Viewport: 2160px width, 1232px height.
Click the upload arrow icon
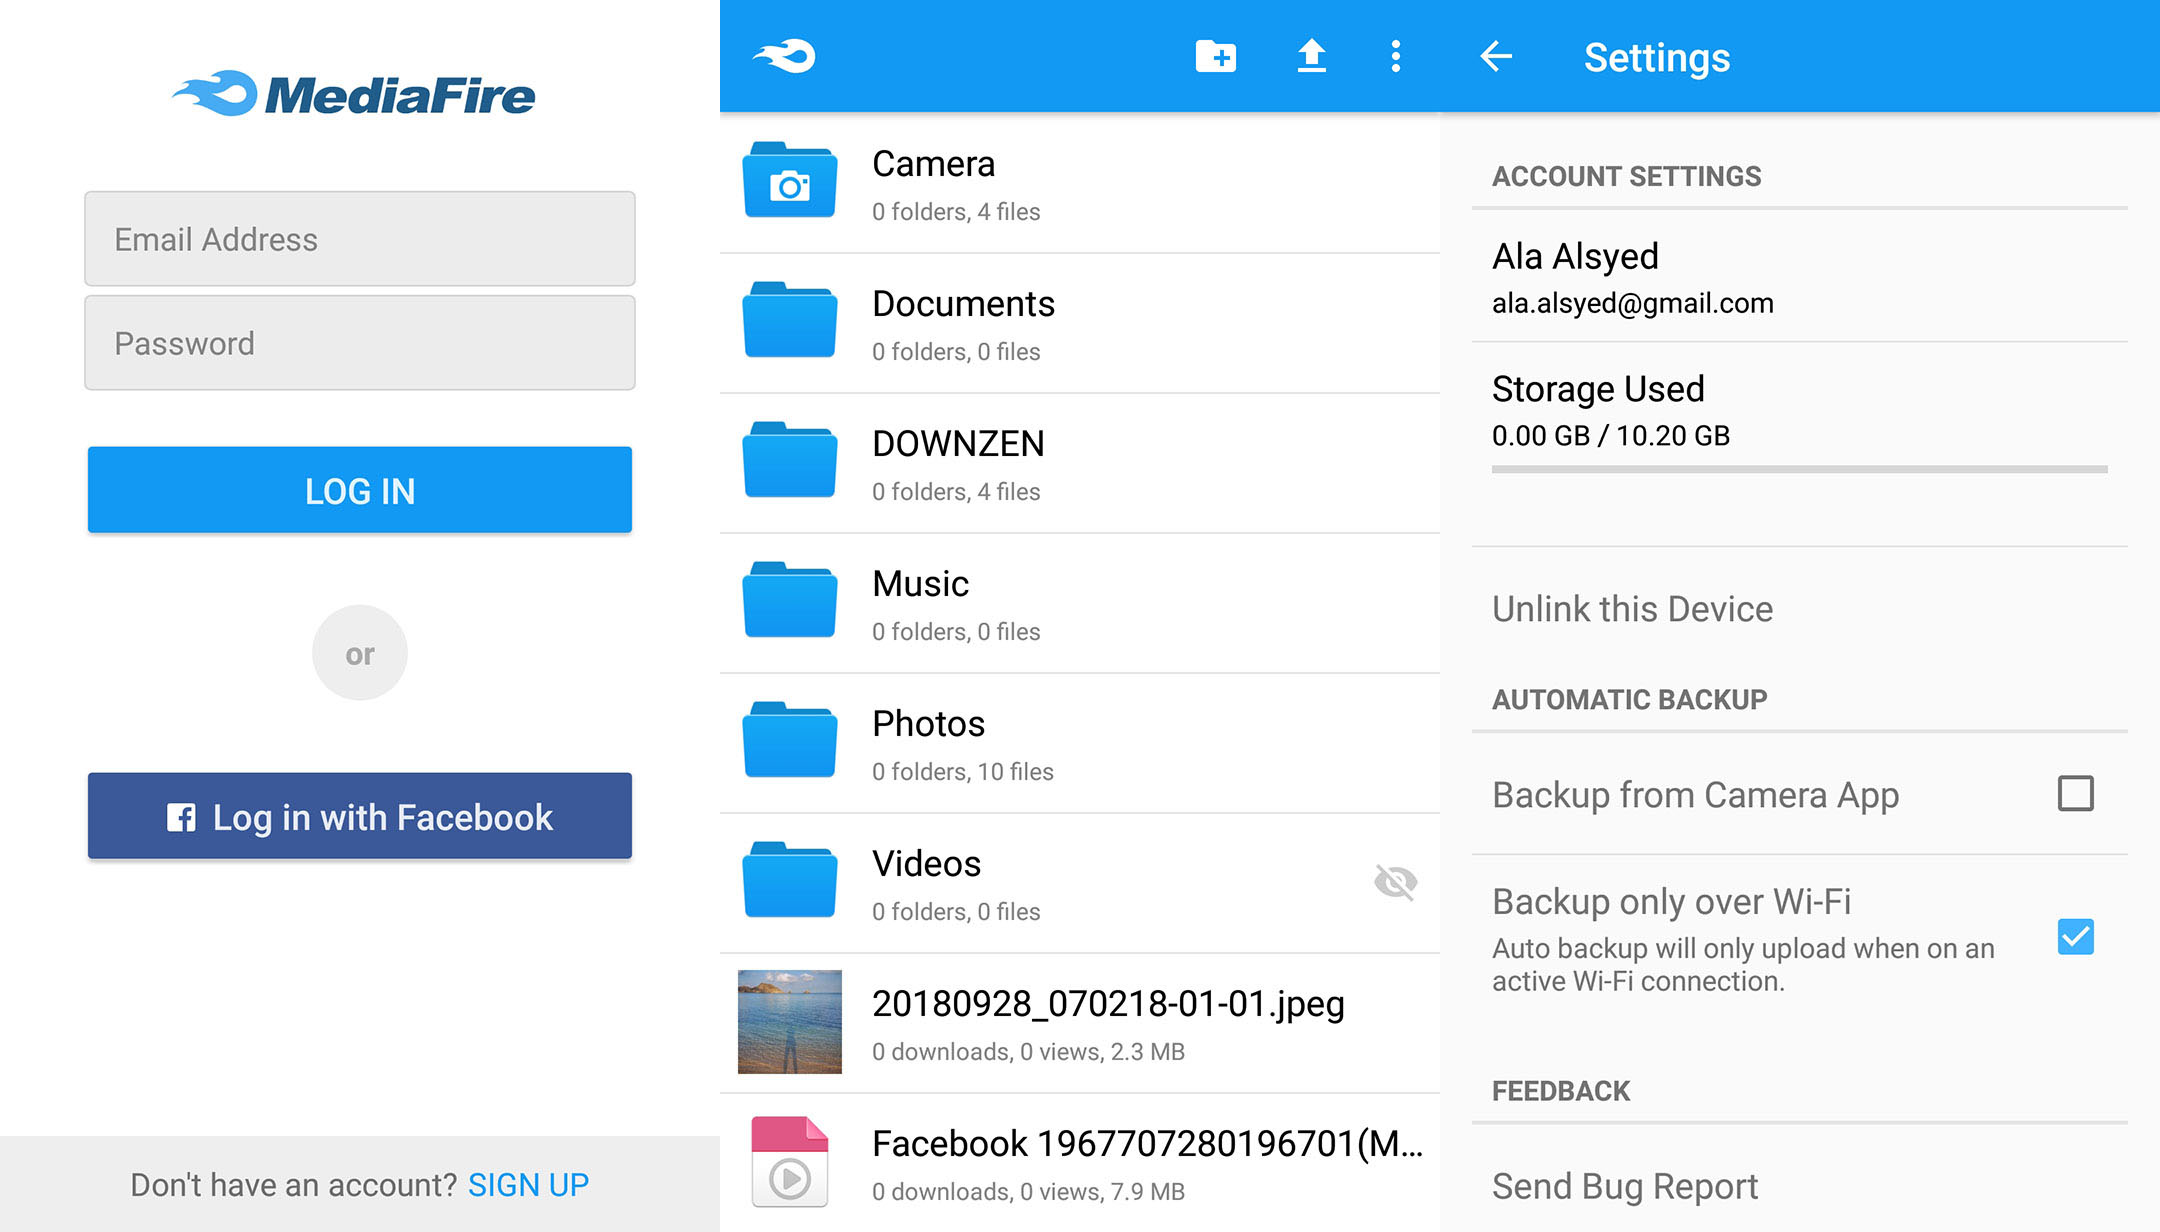pyautogui.click(x=1311, y=56)
